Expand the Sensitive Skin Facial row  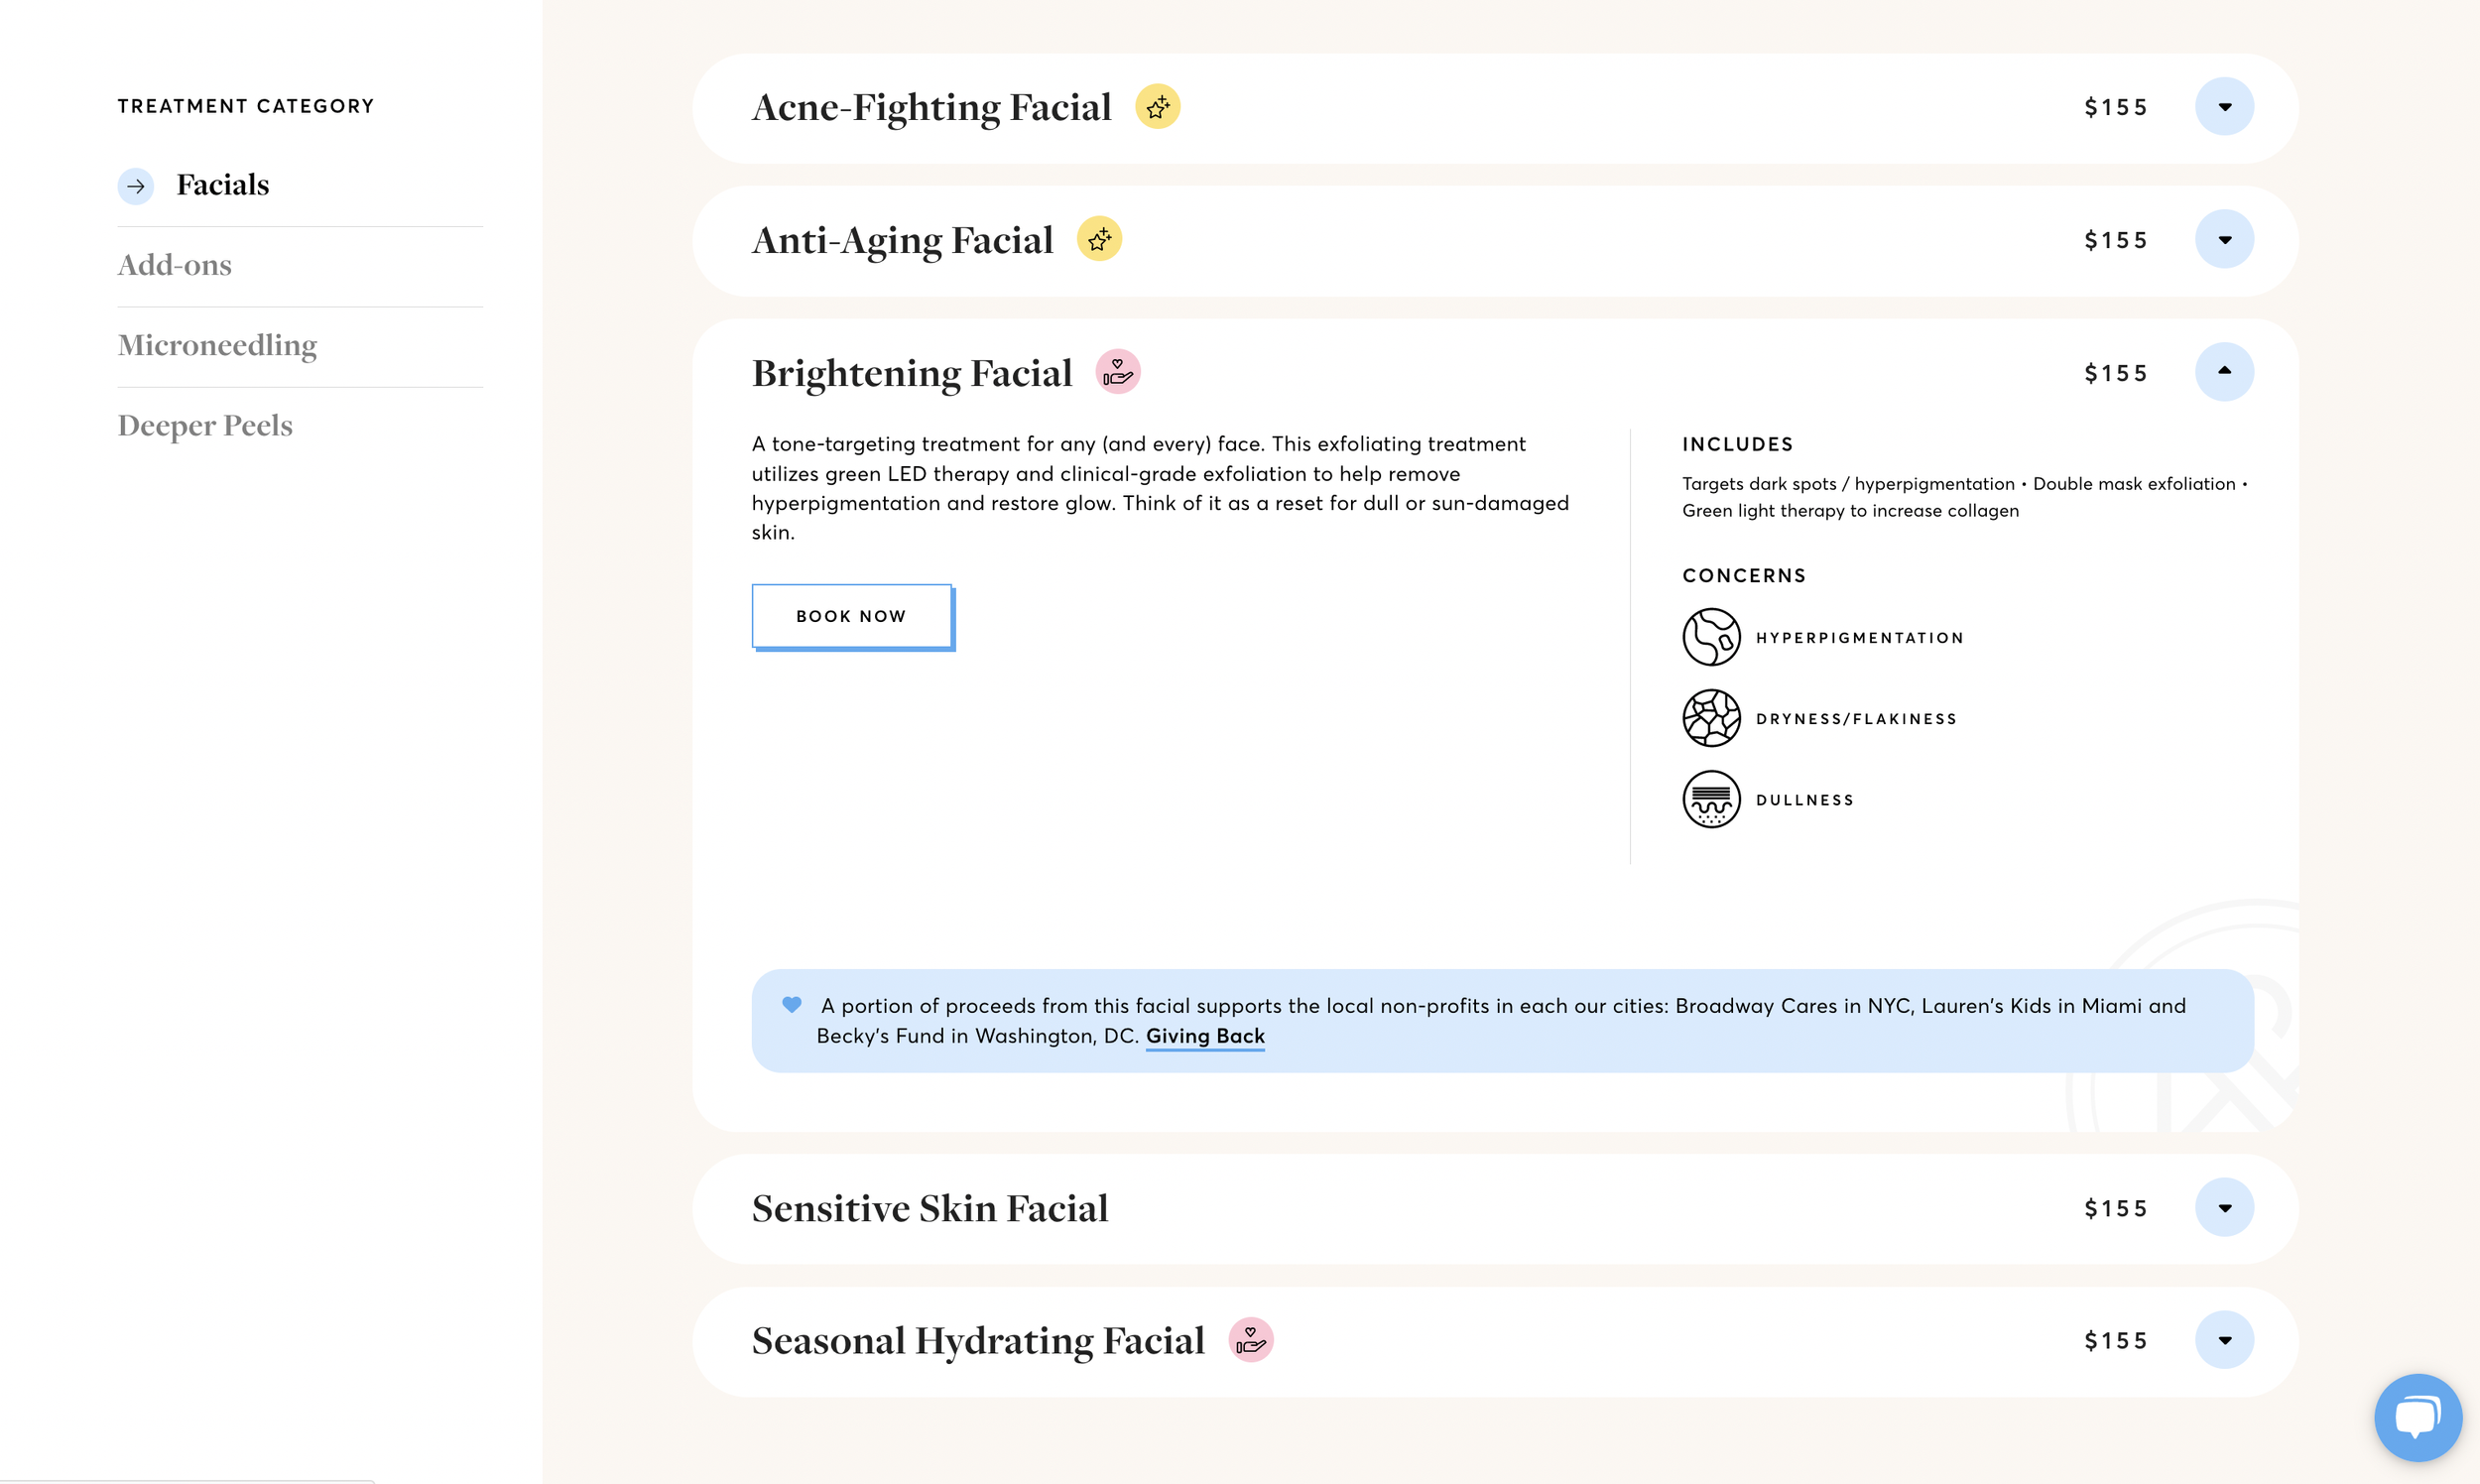(x=2223, y=1208)
